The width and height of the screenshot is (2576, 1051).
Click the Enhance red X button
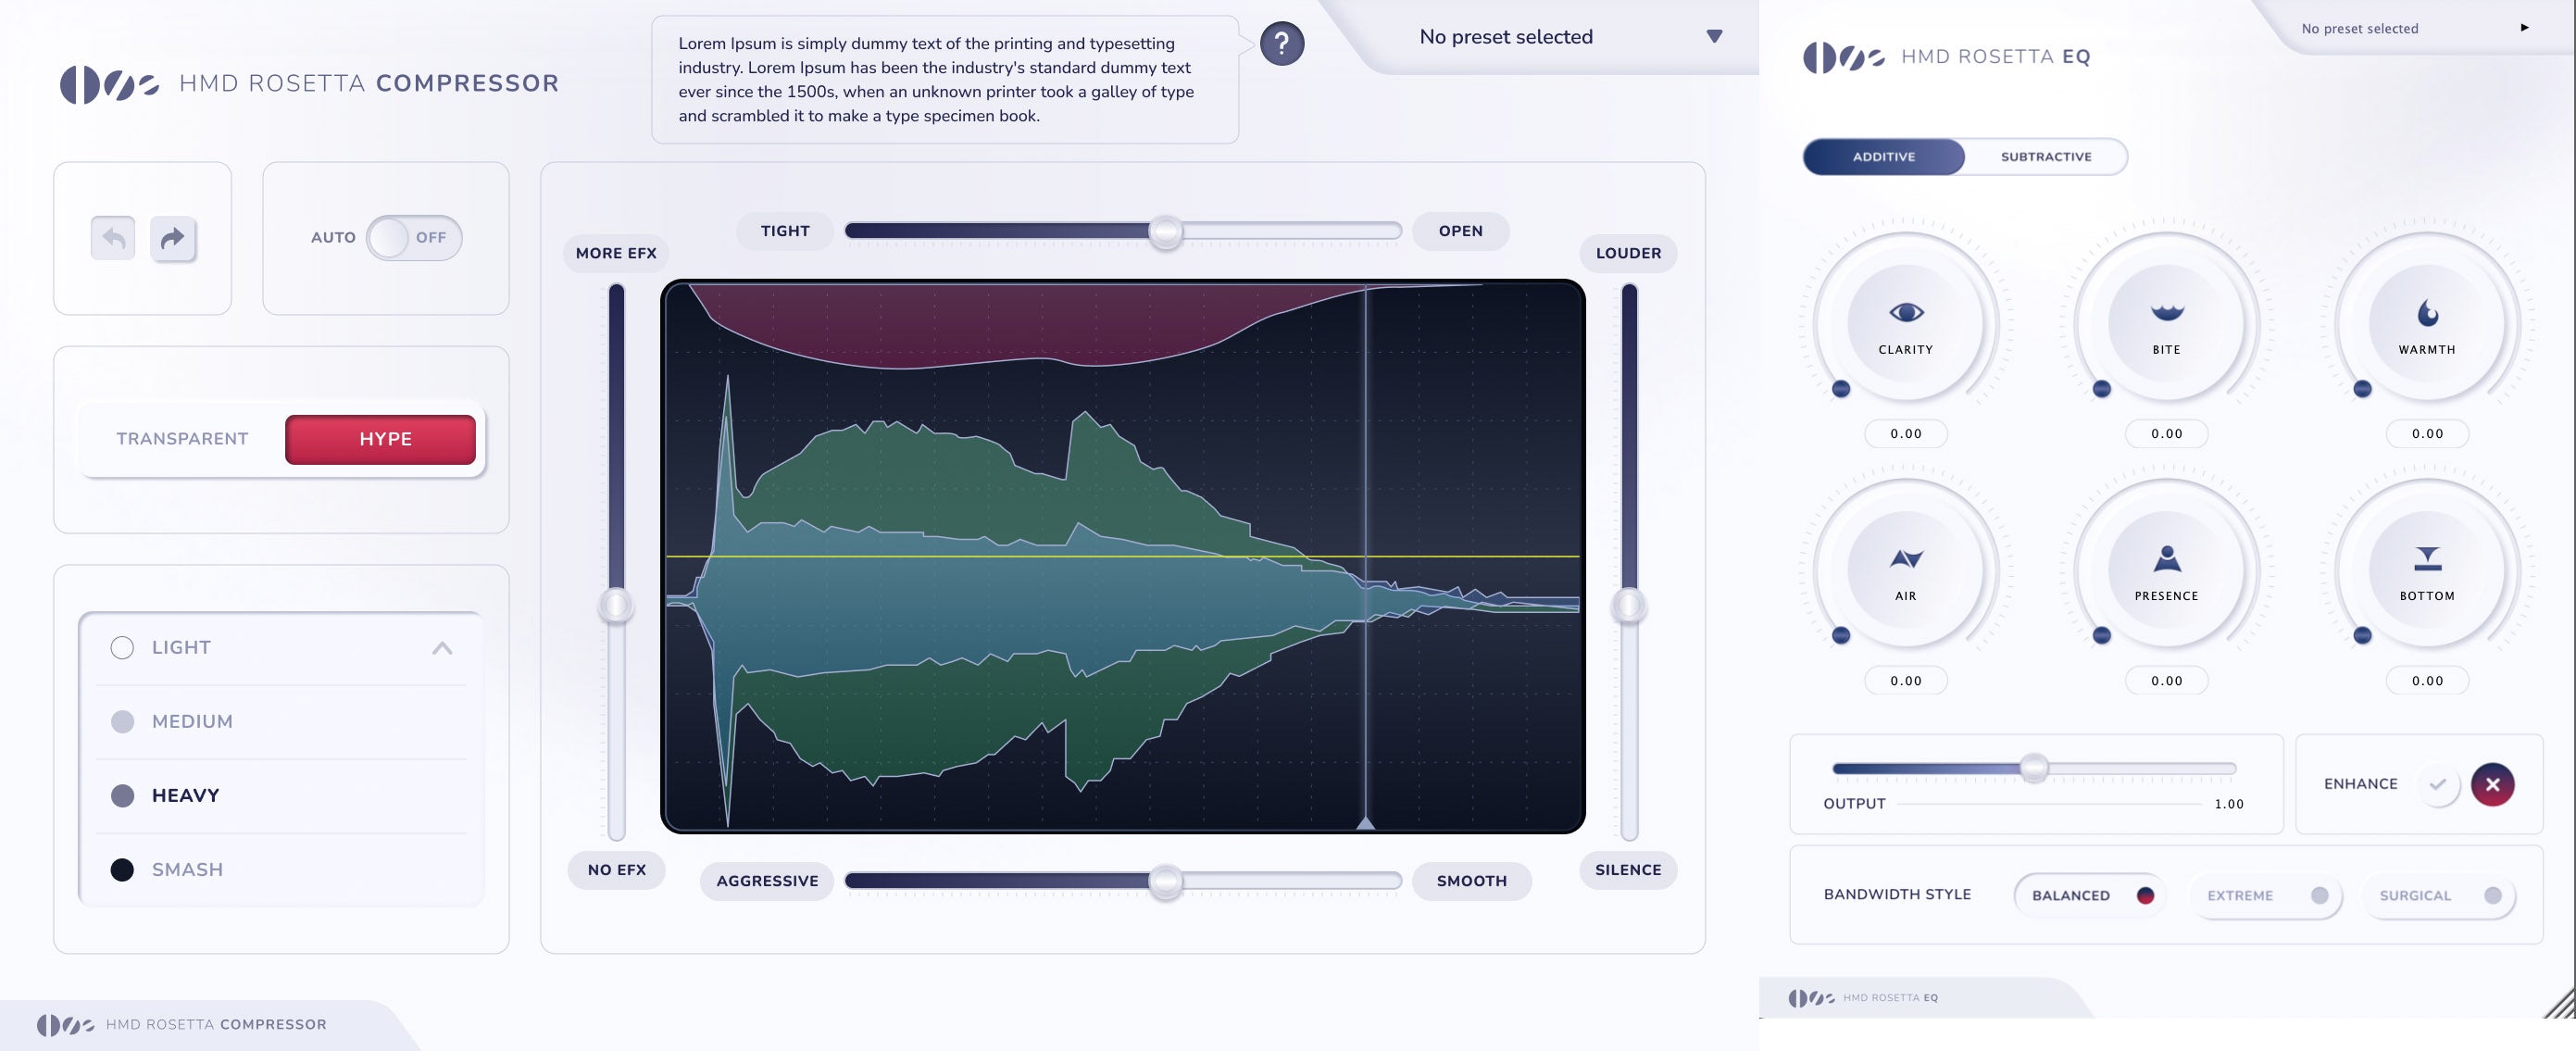click(2492, 784)
